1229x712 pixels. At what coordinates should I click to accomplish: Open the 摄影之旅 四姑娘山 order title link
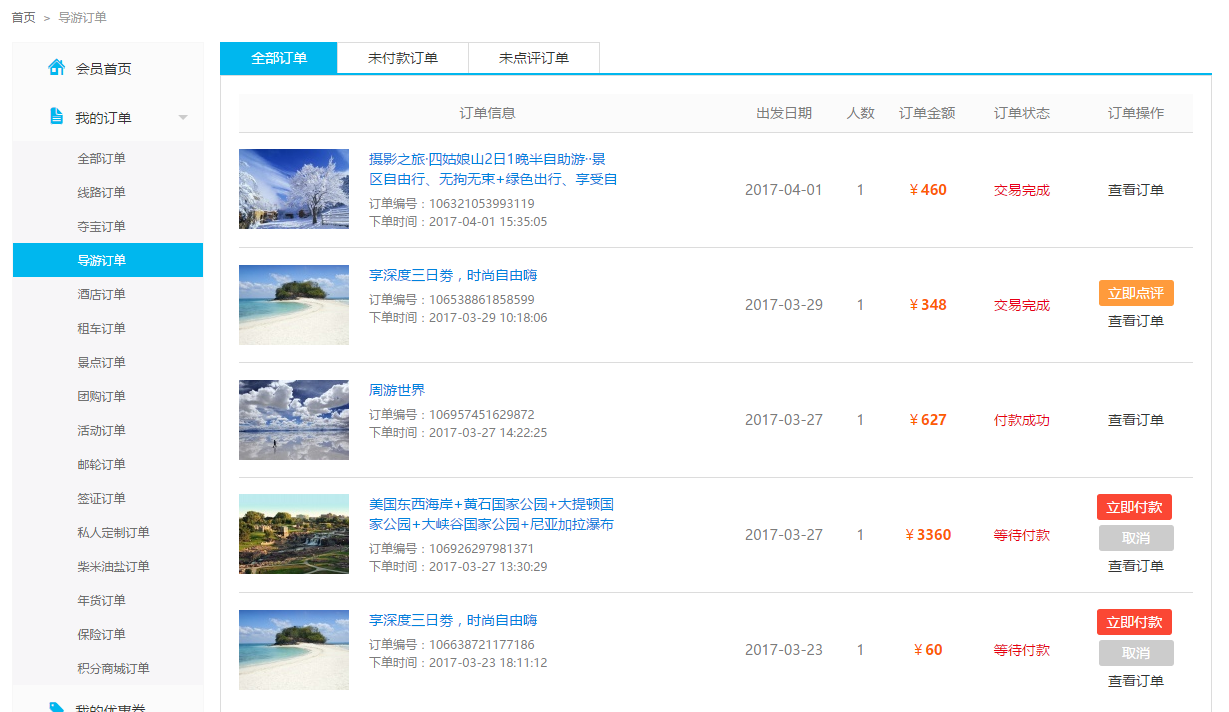[x=487, y=159]
